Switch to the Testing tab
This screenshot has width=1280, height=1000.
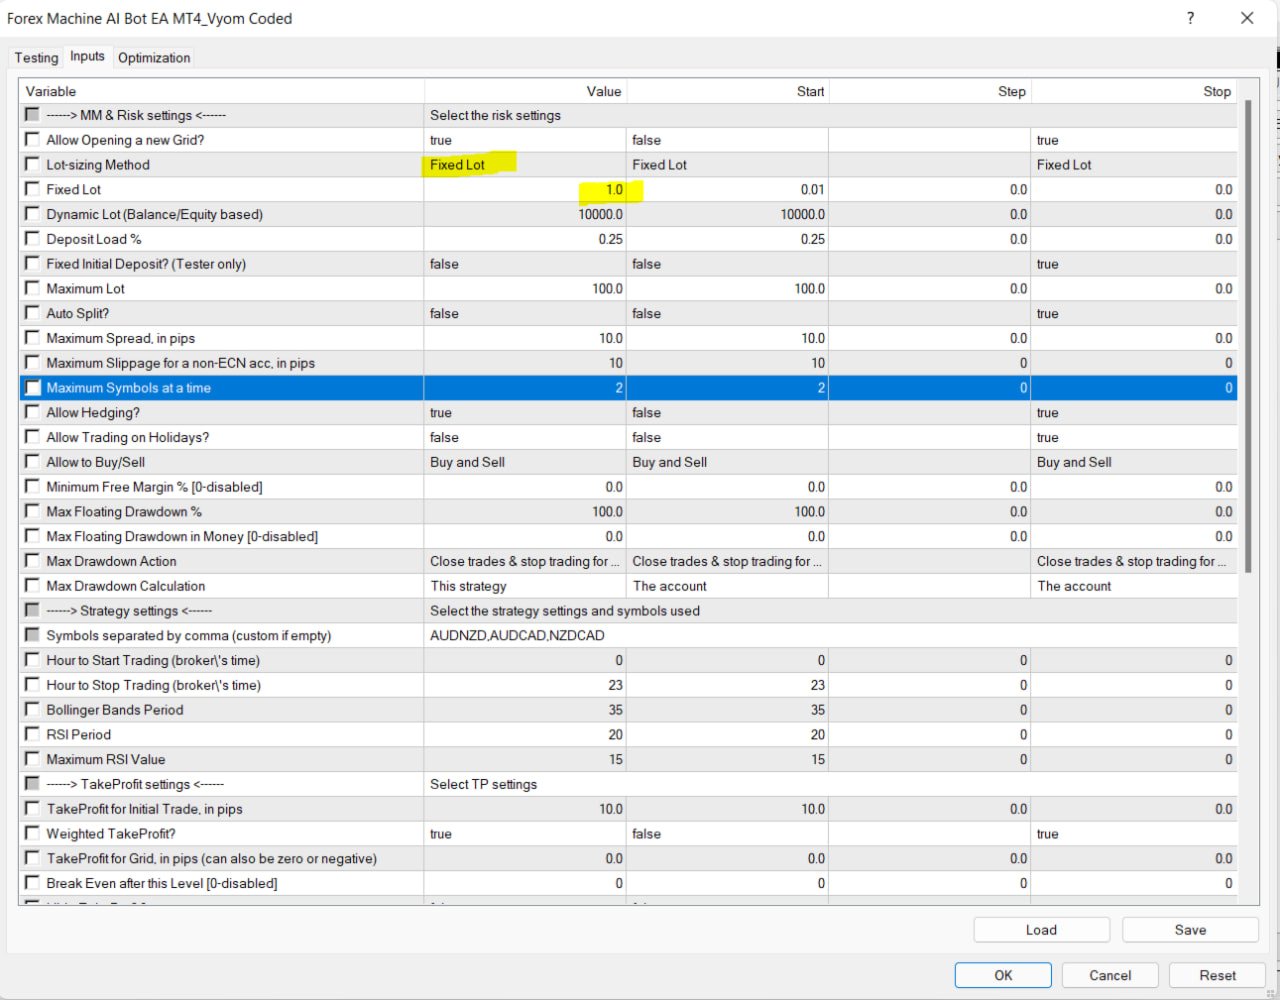point(35,57)
